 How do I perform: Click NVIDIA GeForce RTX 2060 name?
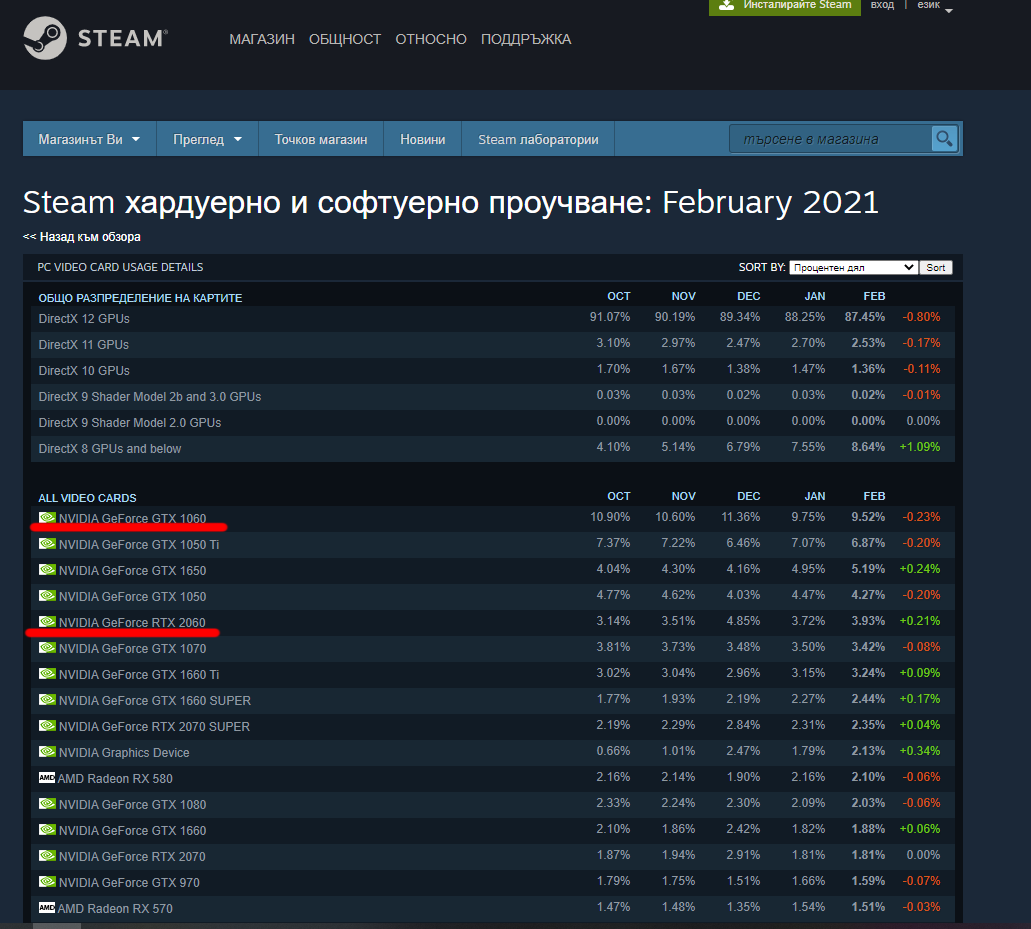[132, 622]
